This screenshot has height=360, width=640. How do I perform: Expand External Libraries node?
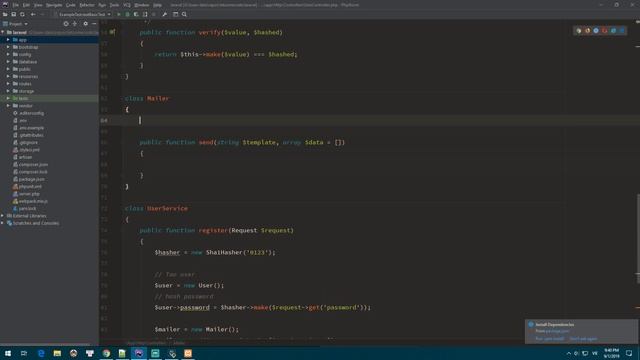(x=3, y=216)
